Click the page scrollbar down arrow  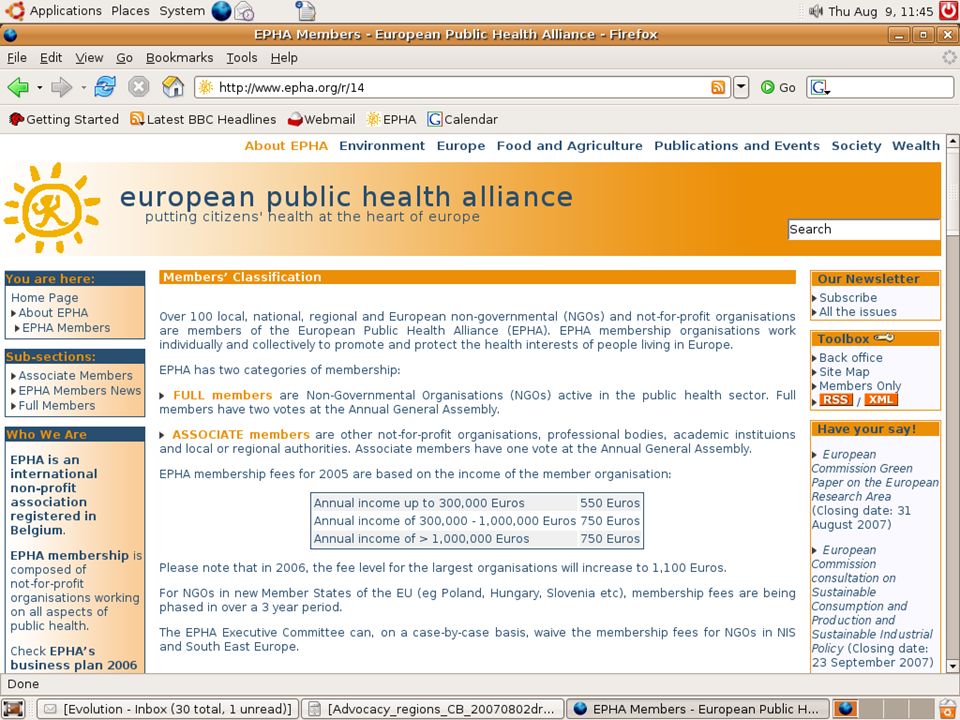[x=952, y=666]
